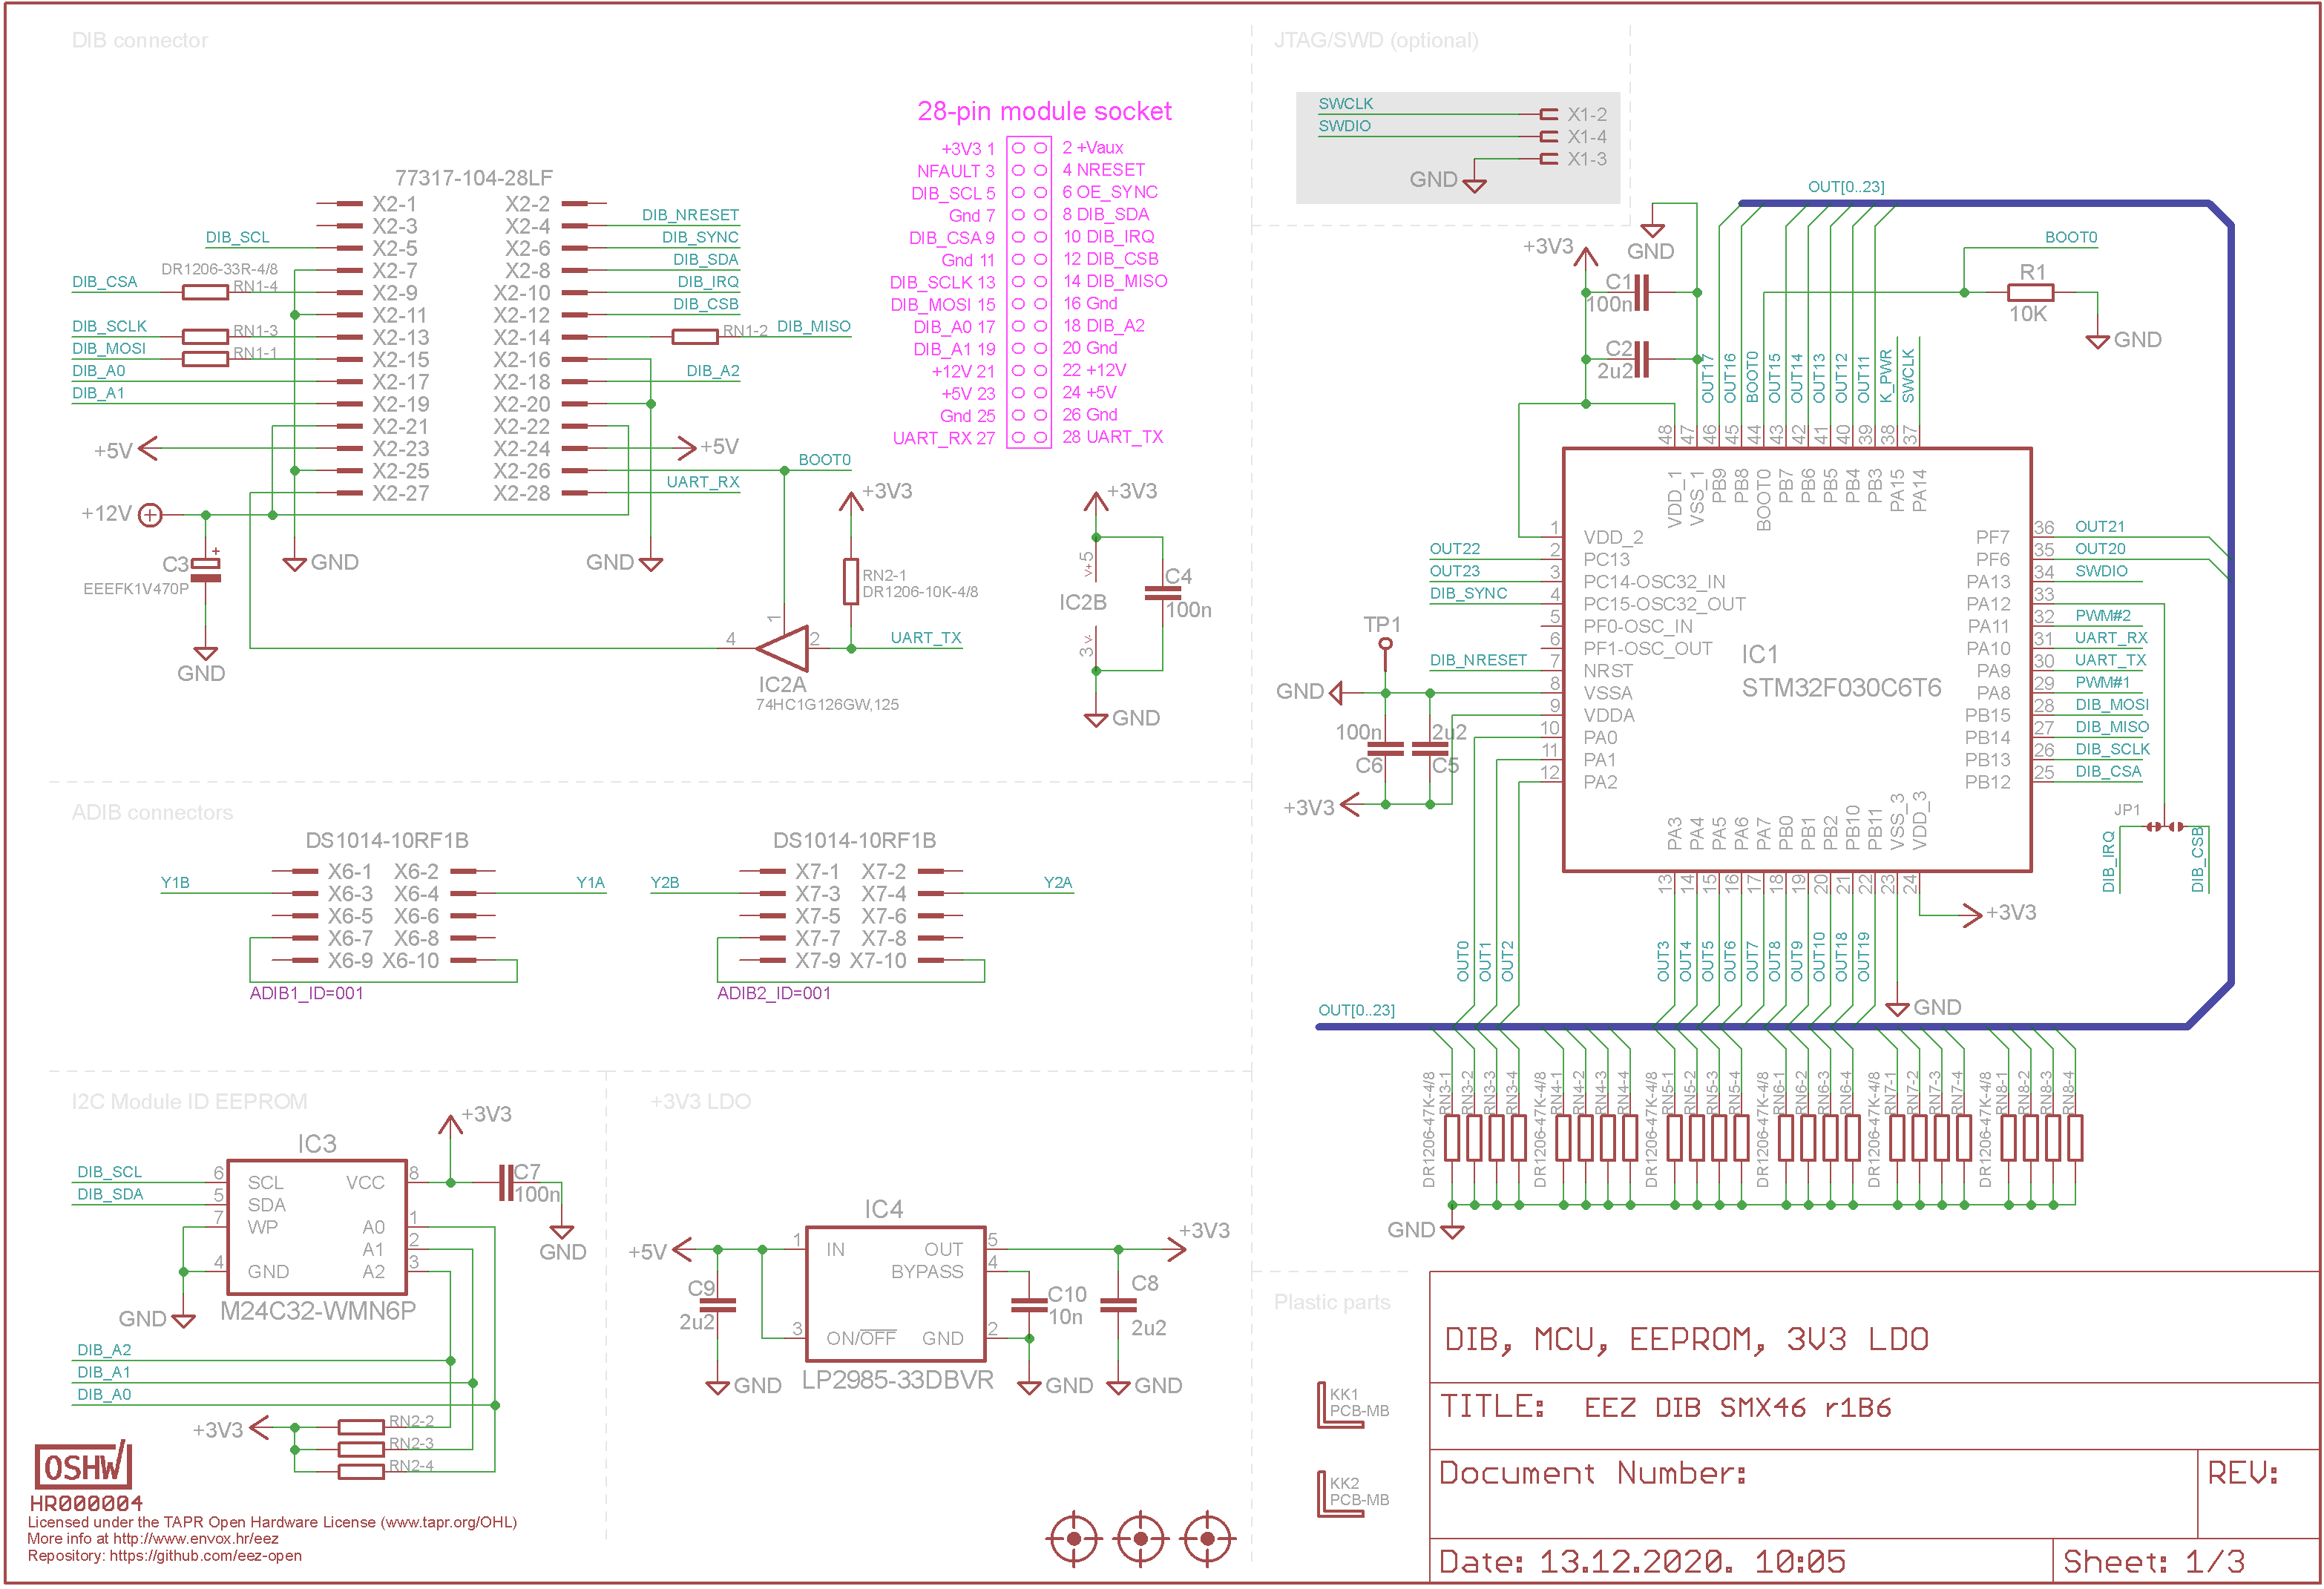
Task: Click the '28-pin module socket' heading
Action: tap(1044, 111)
